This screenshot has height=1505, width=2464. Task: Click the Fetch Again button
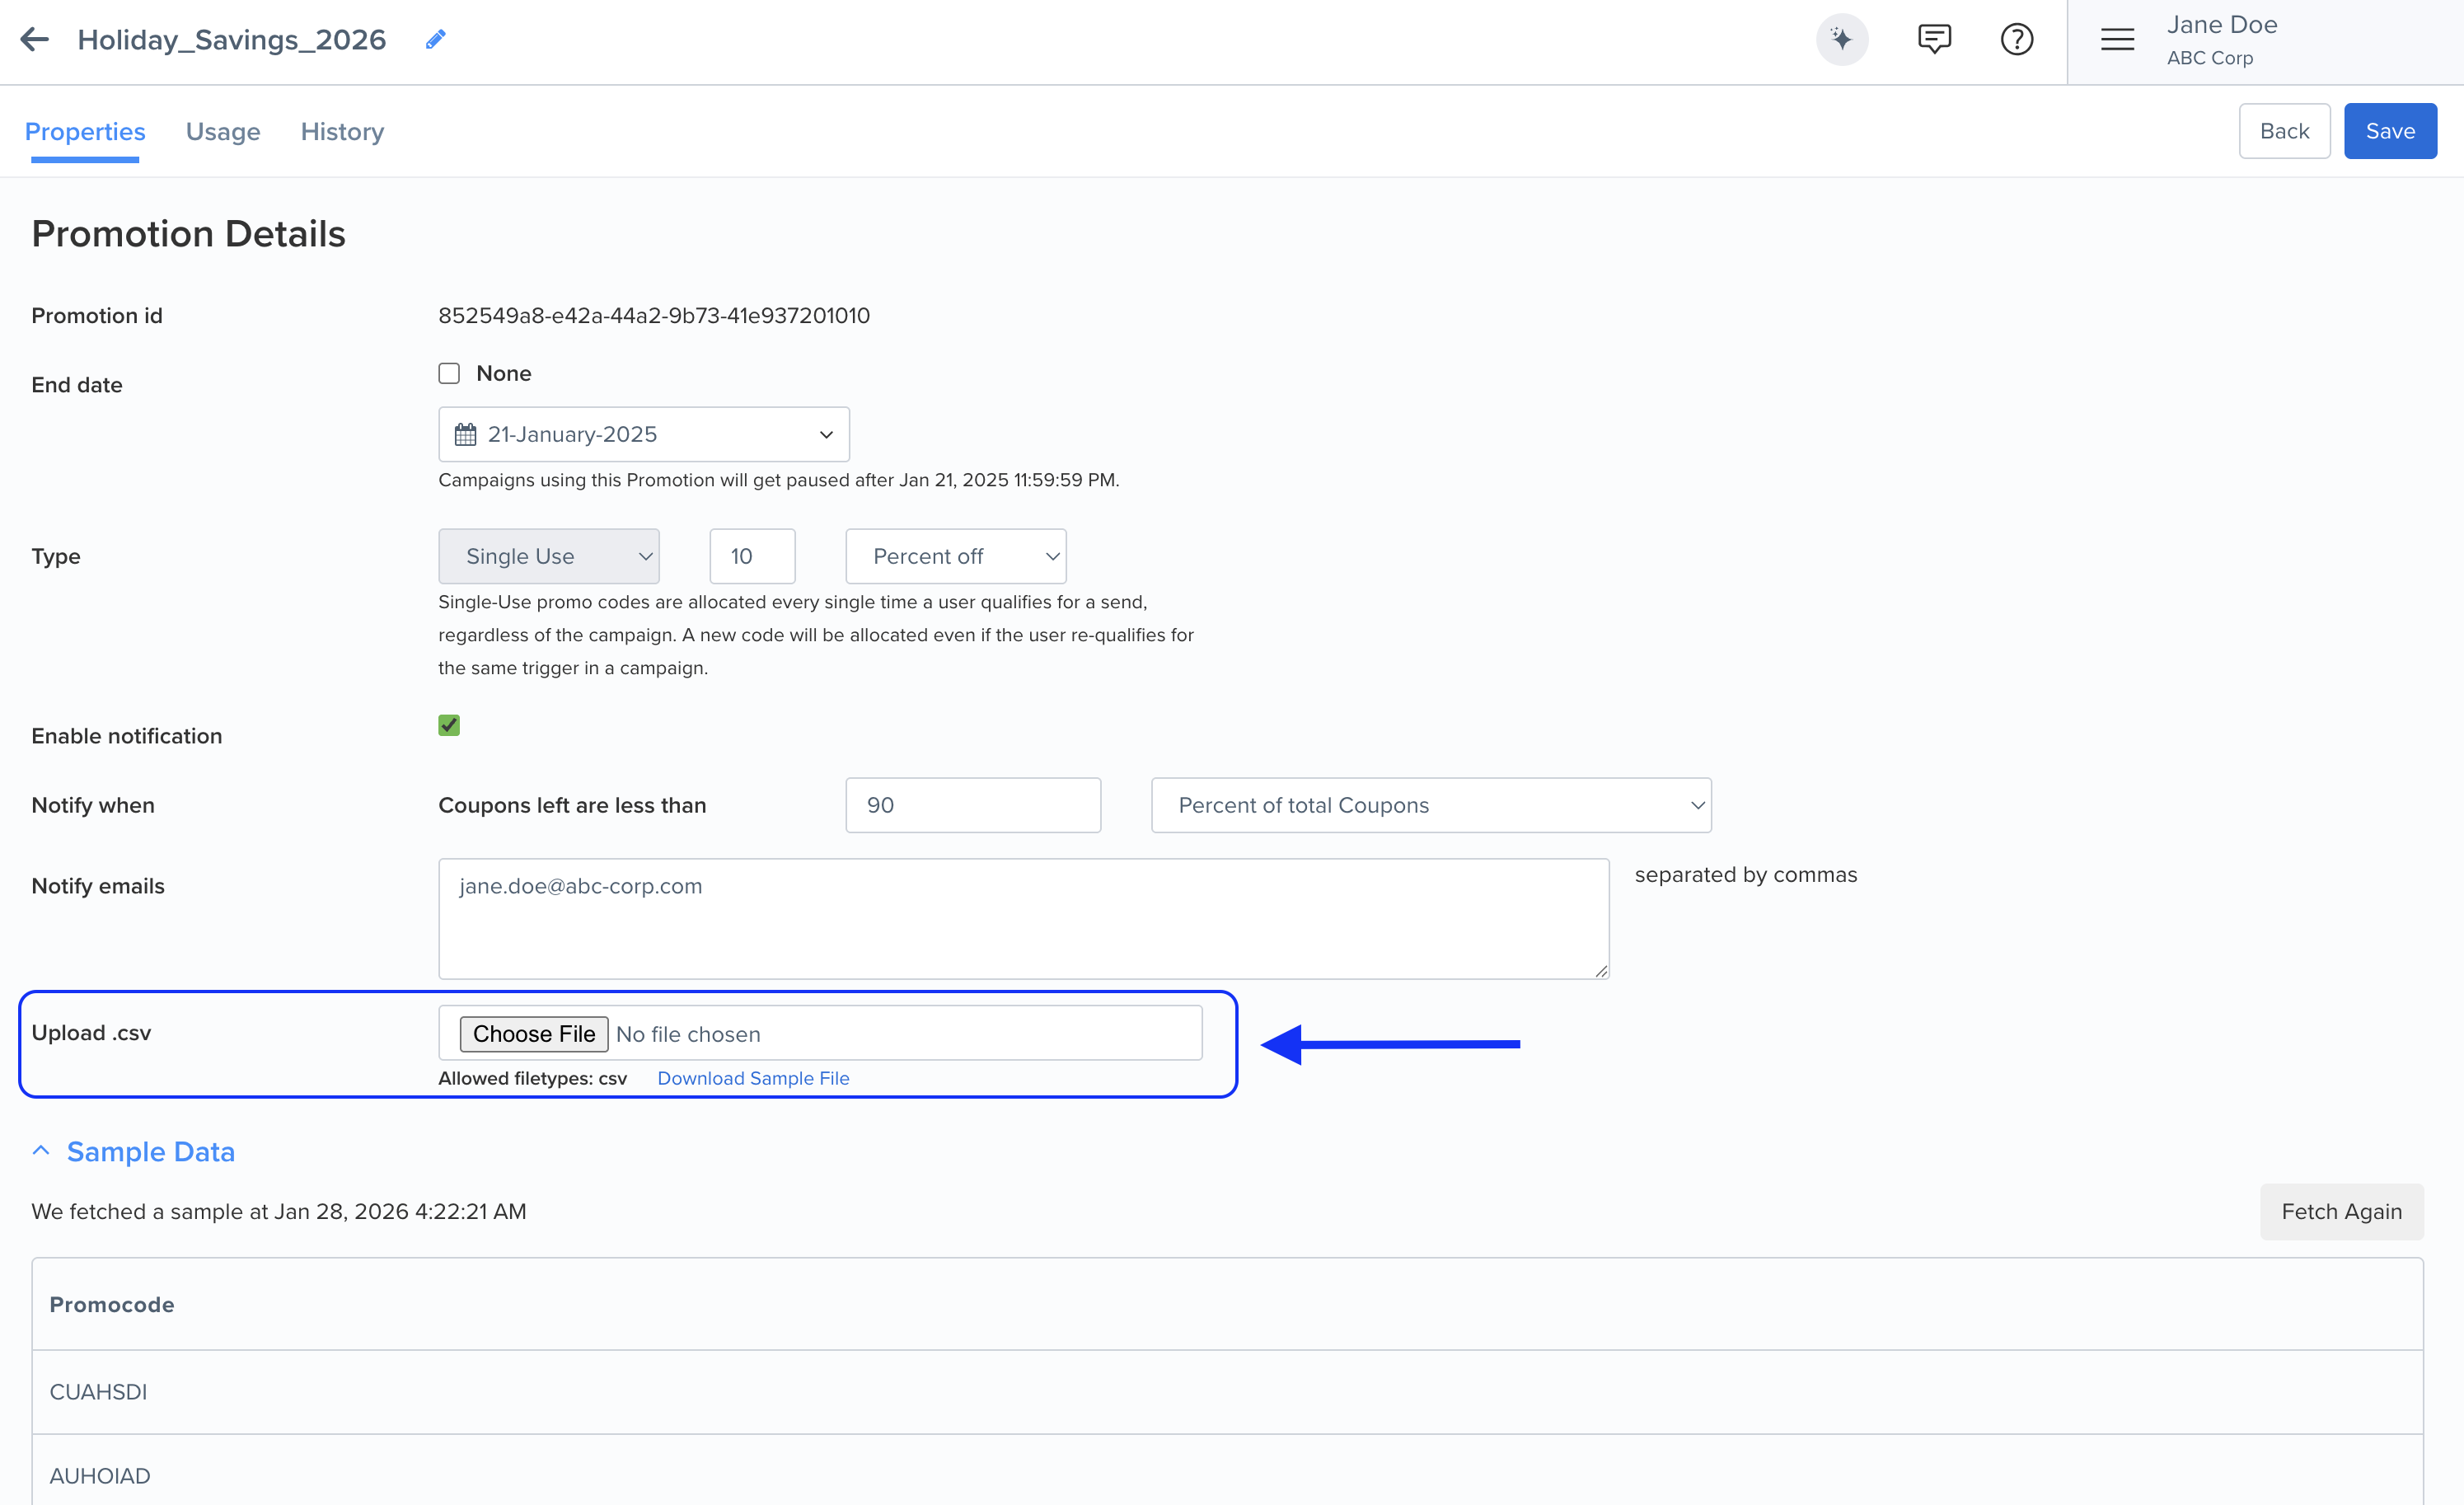[x=2341, y=1211]
